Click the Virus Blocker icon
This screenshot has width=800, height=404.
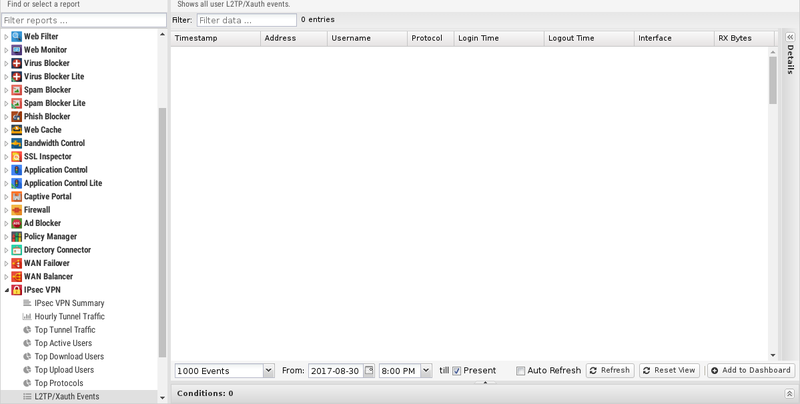pyautogui.click(x=16, y=63)
